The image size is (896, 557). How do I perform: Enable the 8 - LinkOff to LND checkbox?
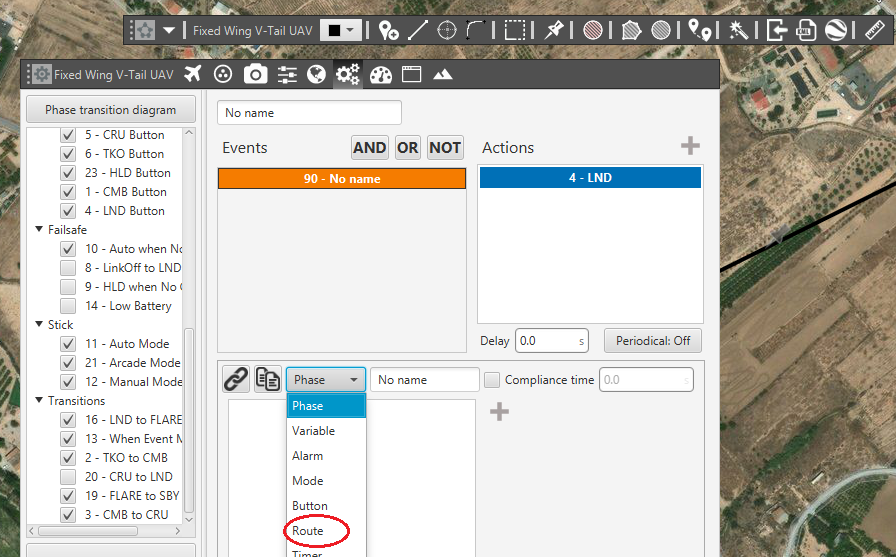(68, 267)
